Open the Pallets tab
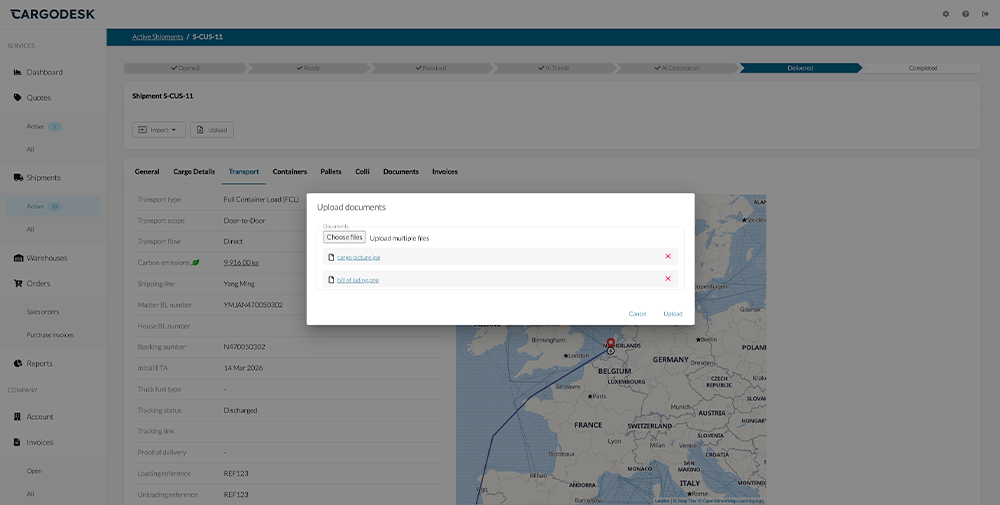Screen dimensions: 1000x505 (x=331, y=172)
